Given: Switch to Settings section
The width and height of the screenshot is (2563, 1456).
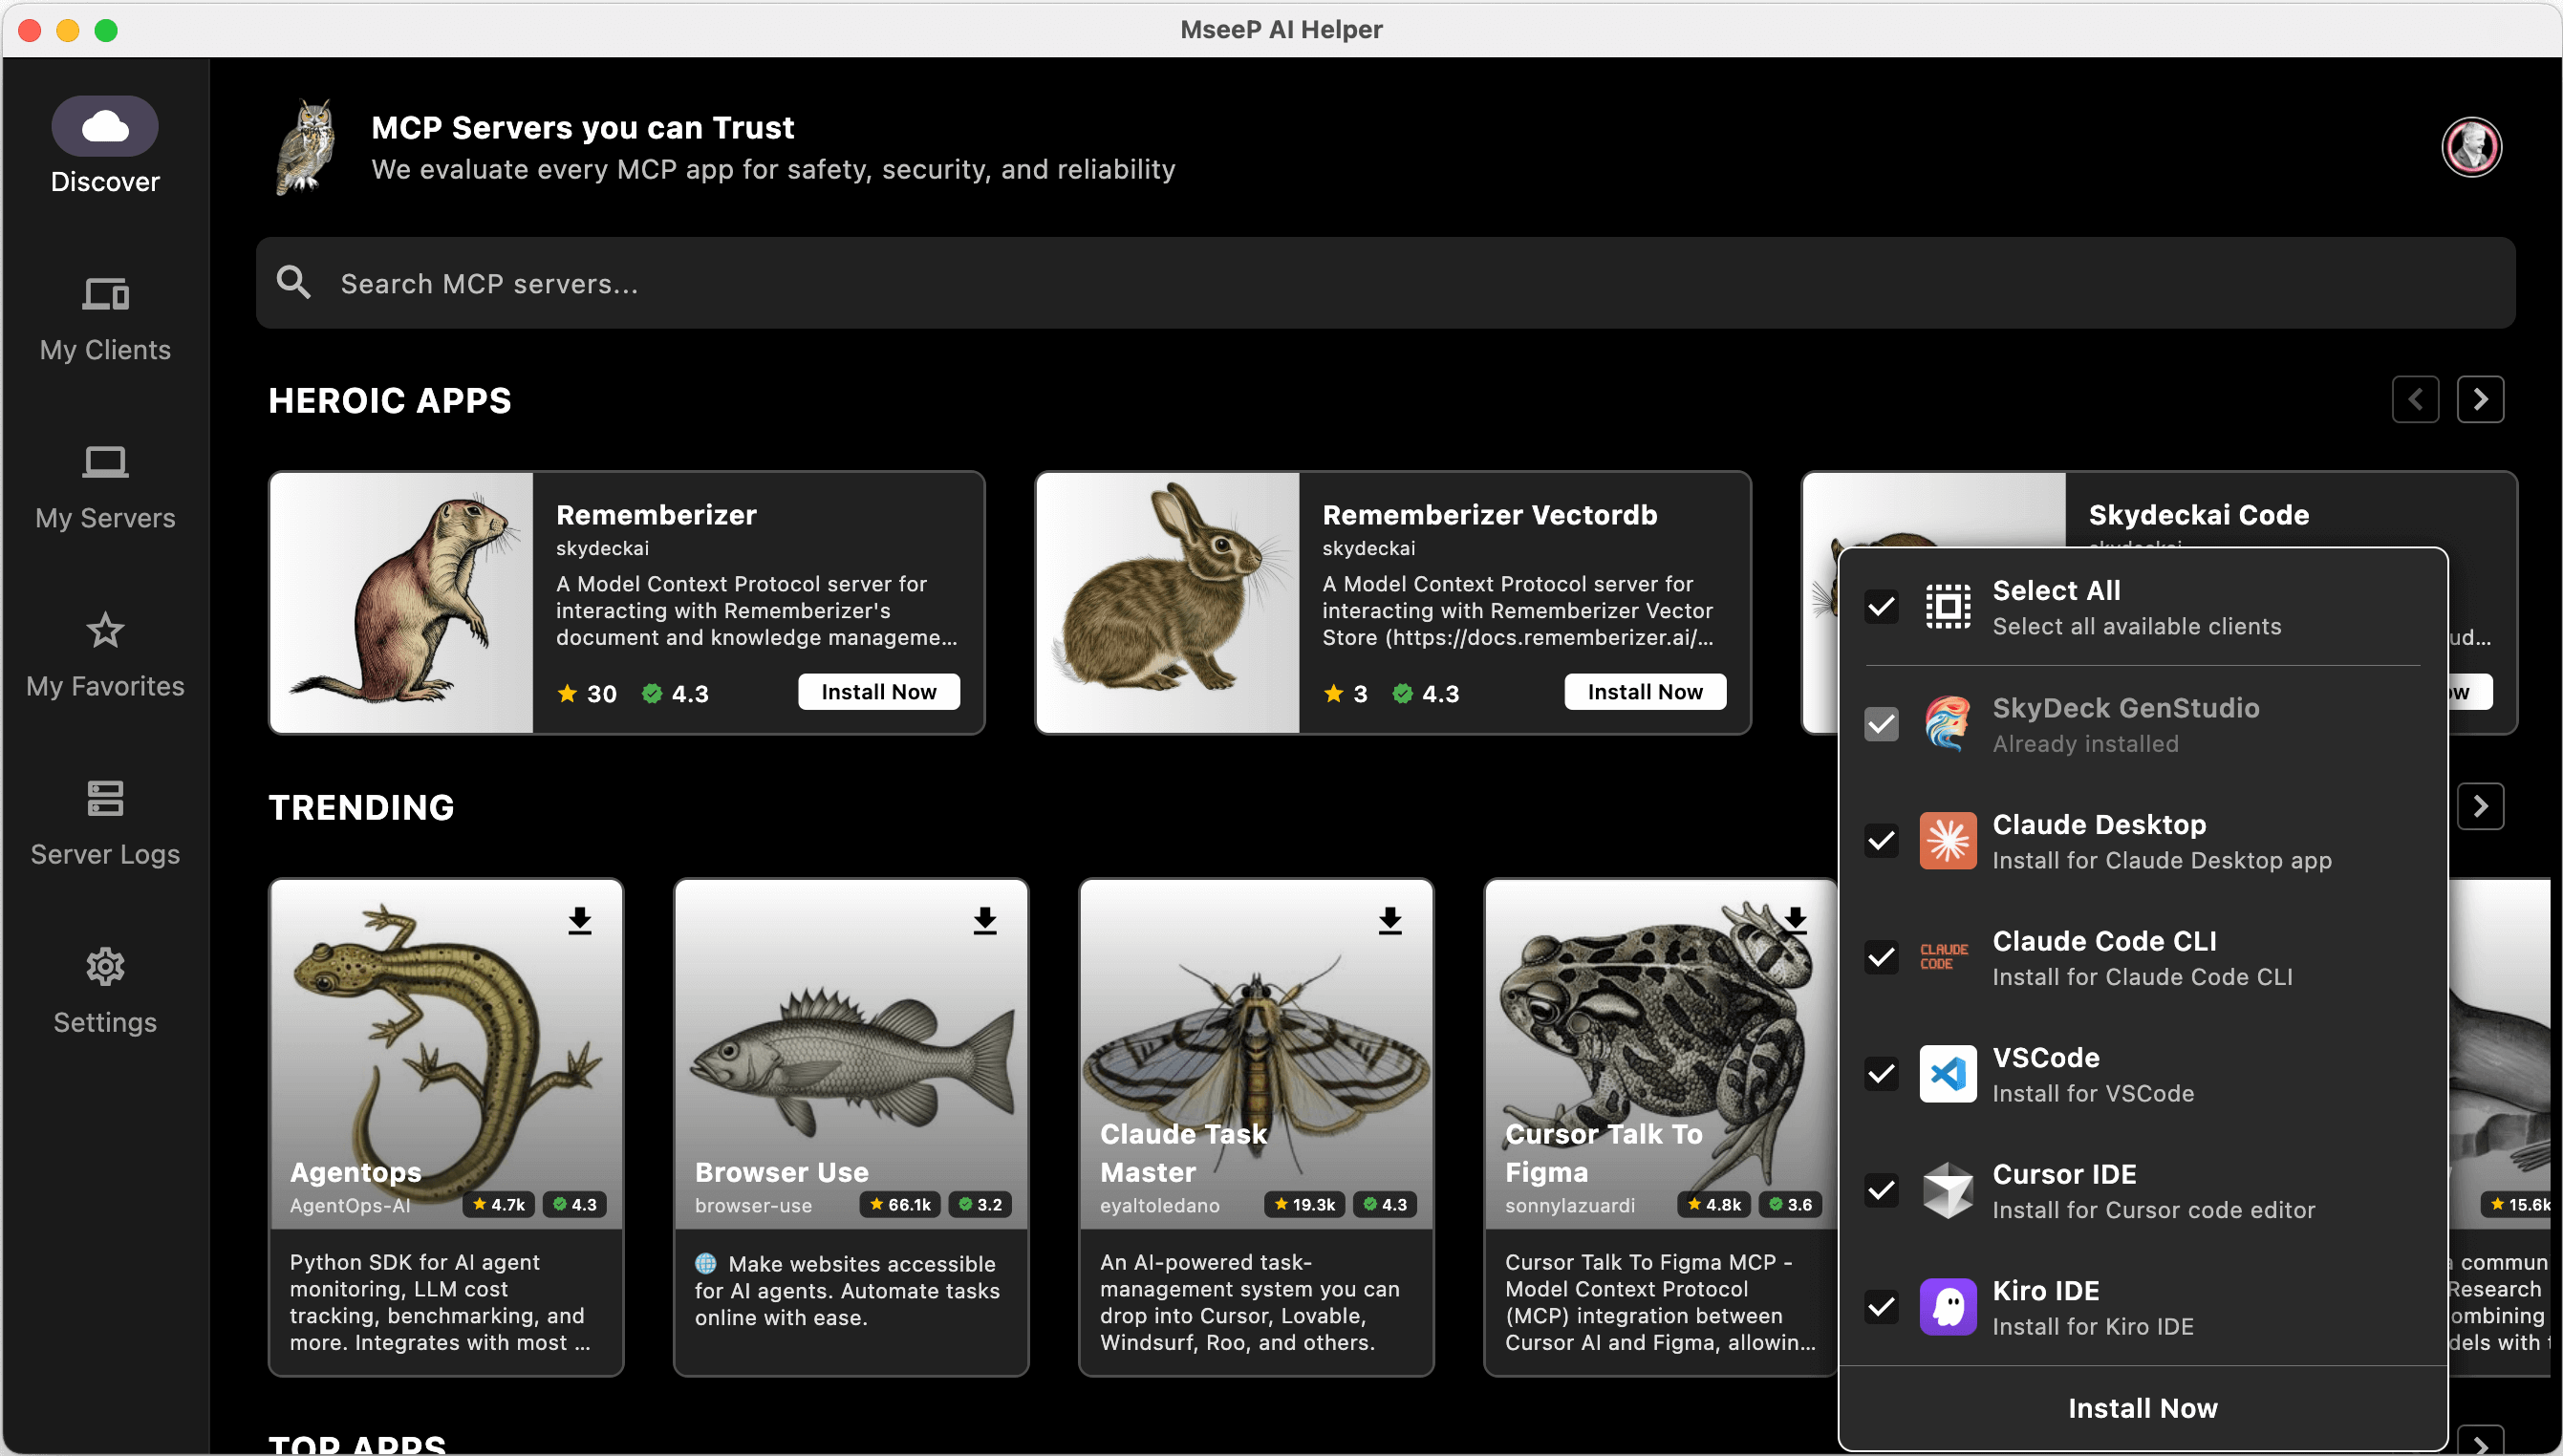Looking at the screenshot, I should pyautogui.click(x=105, y=994).
